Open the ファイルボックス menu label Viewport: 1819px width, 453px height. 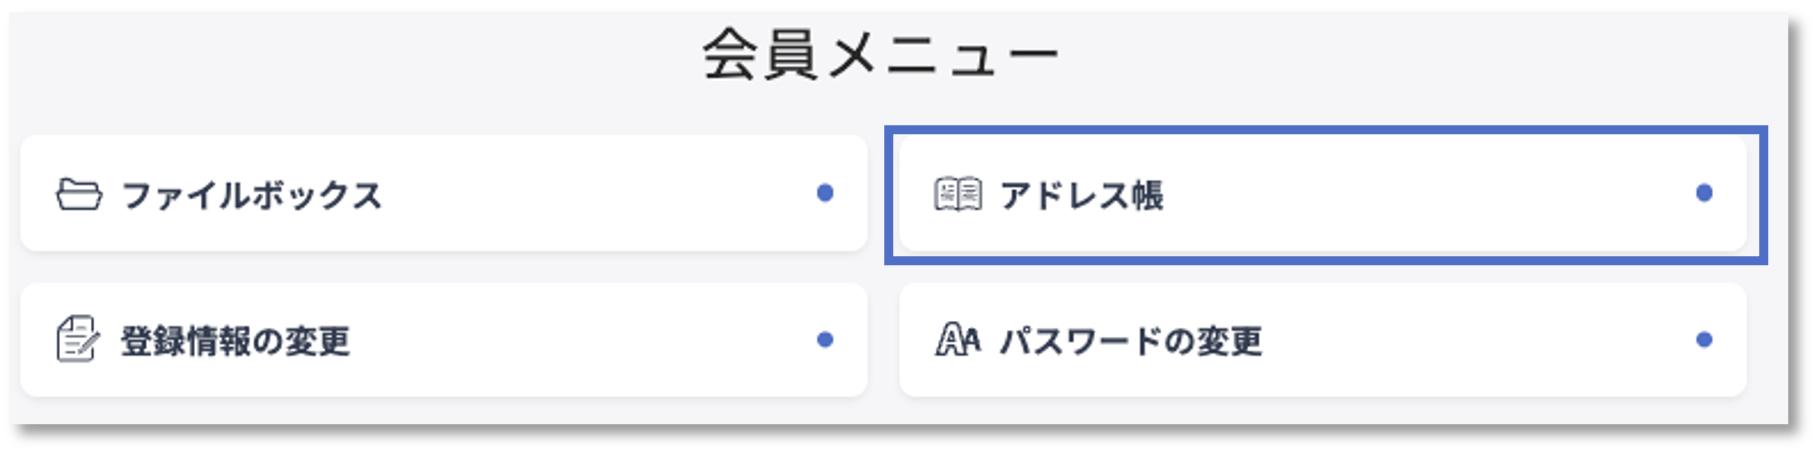251,195
